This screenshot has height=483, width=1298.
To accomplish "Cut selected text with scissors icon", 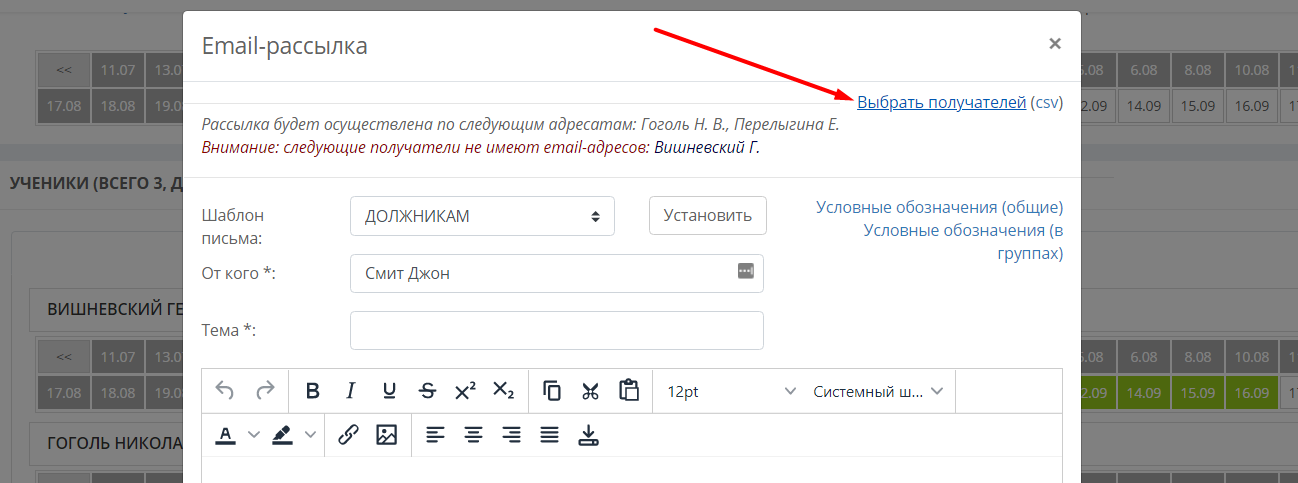I will pos(590,391).
